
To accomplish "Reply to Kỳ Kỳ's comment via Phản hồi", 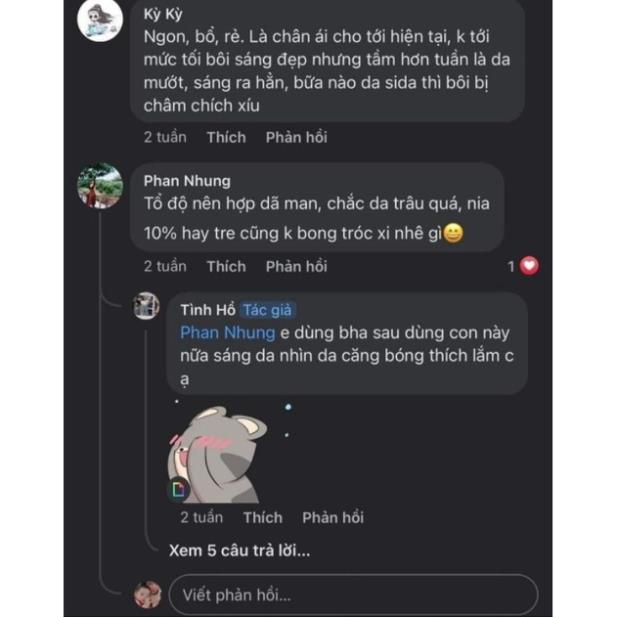I will (296, 137).
